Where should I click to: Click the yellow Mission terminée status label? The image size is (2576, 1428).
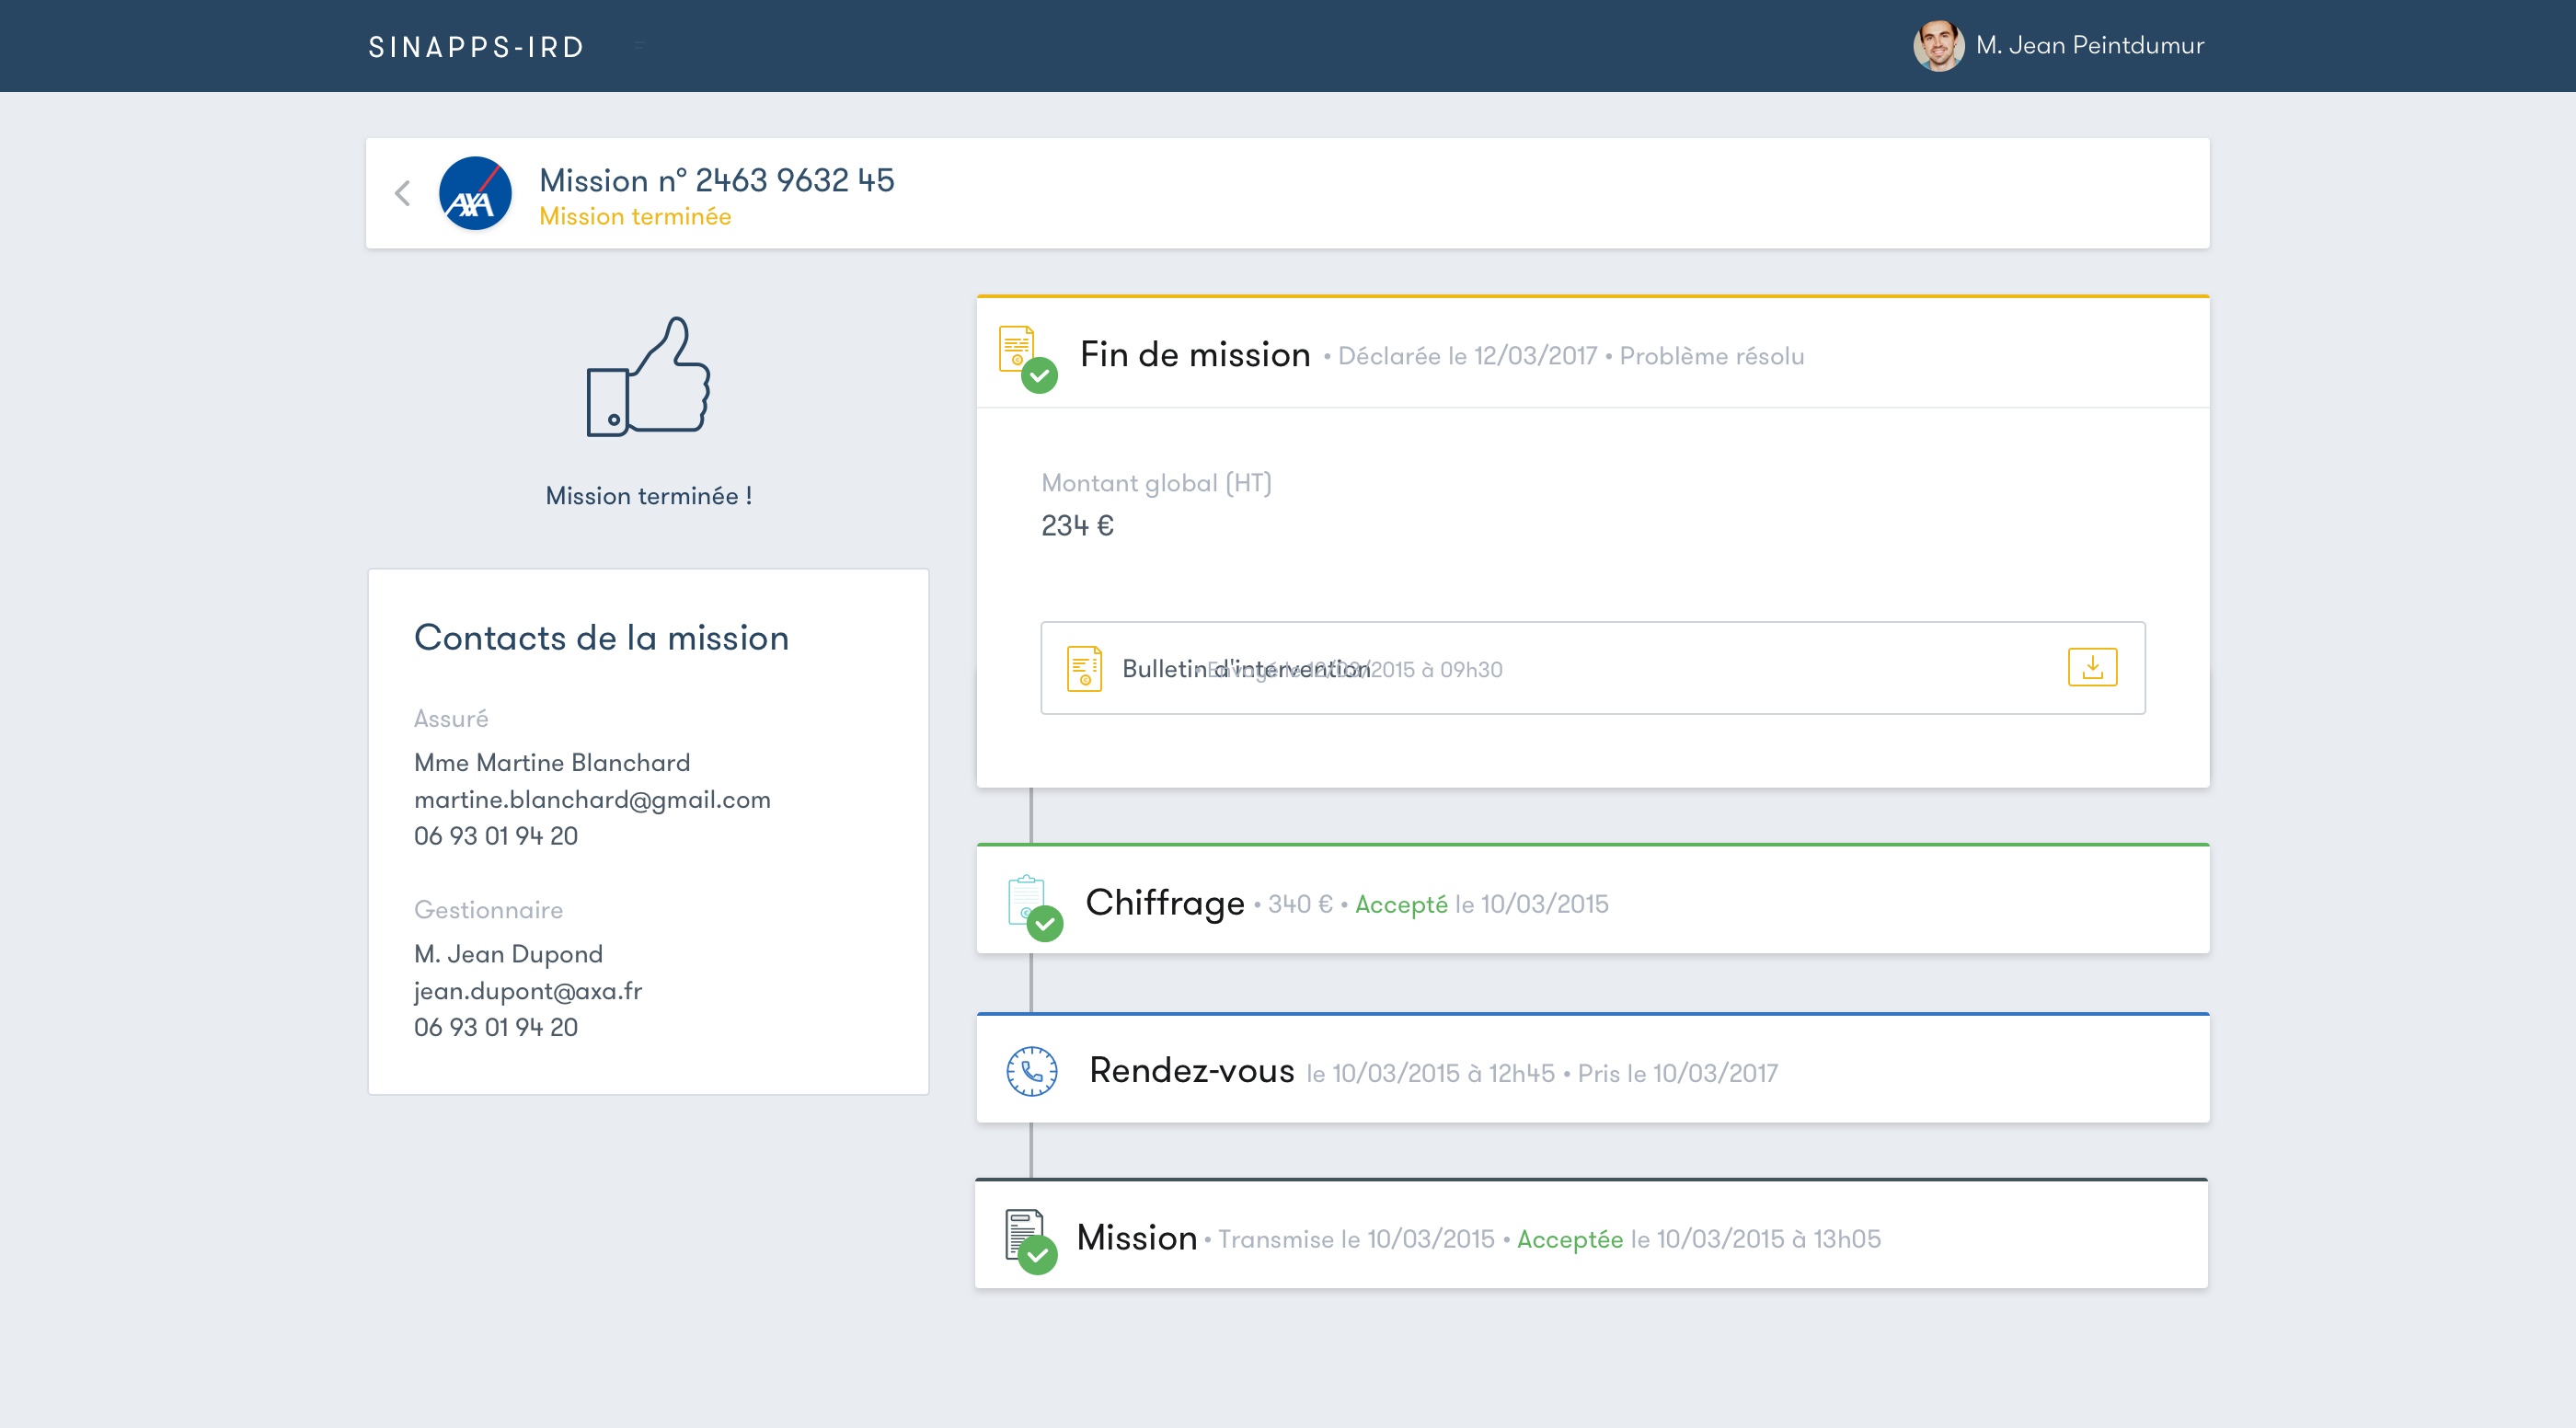[635, 216]
